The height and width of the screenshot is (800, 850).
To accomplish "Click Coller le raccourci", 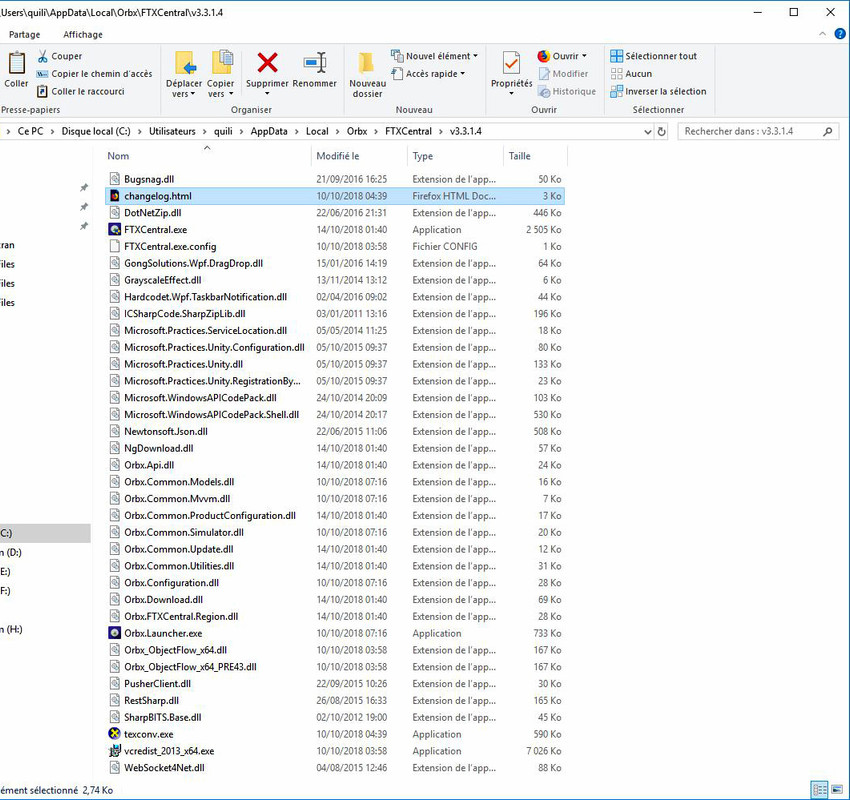I will (81, 92).
